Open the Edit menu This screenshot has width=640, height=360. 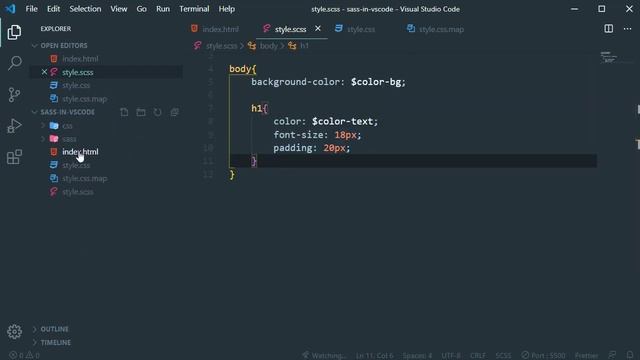click(53, 9)
